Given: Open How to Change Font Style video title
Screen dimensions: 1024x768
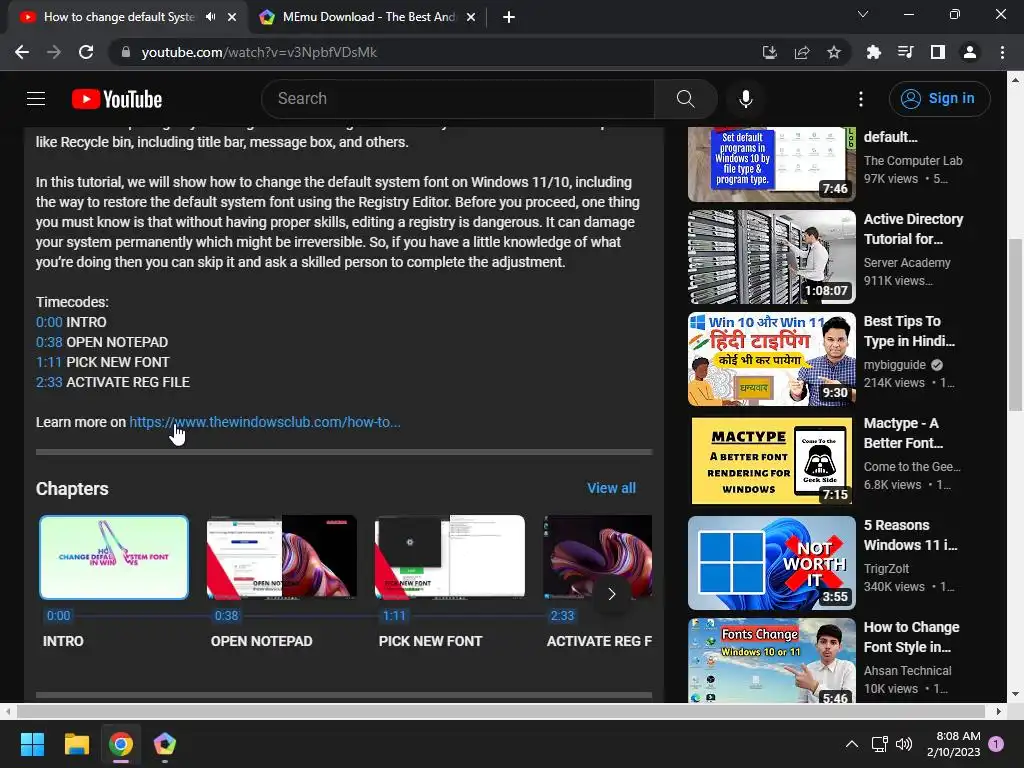Looking at the screenshot, I should (x=912, y=637).
